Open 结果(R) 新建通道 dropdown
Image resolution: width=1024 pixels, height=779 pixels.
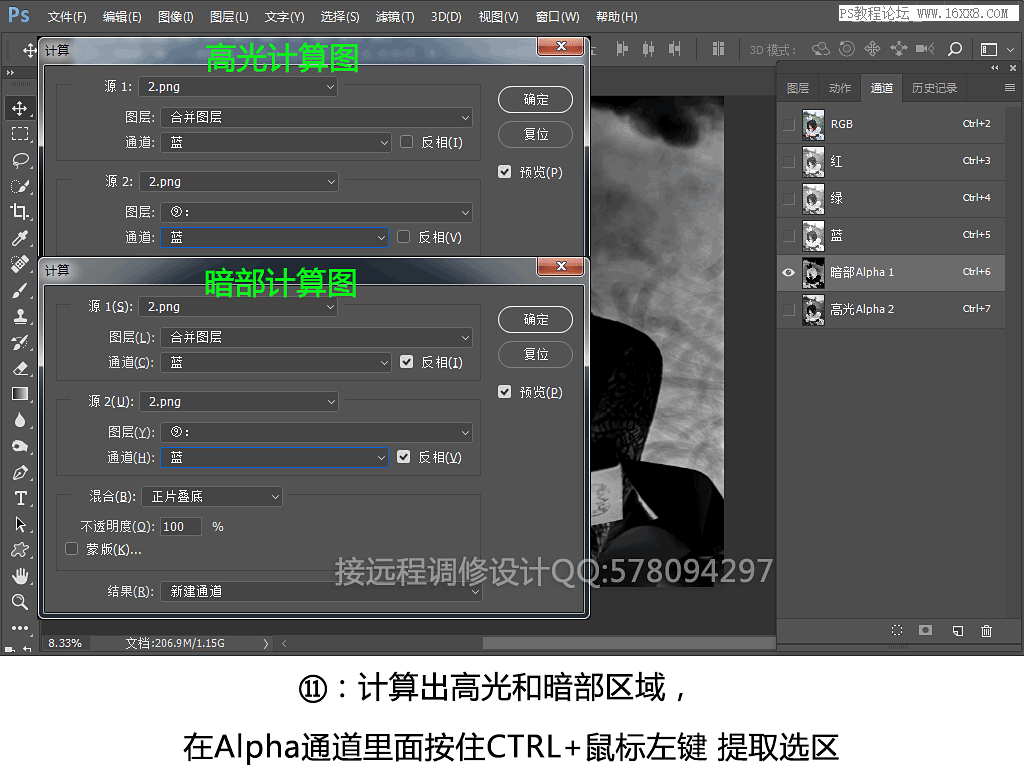pyautogui.click(x=321, y=592)
